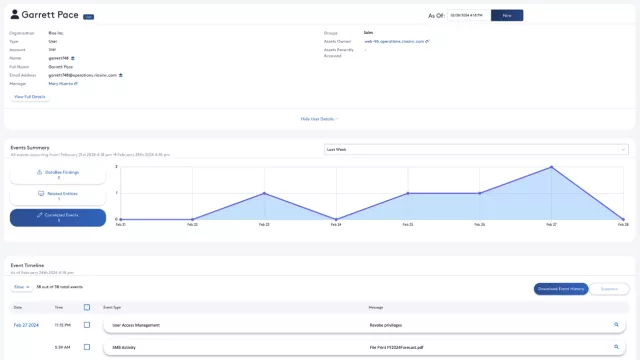Viewport: 640px width, 360px height.
Task: Click the Events Summary heading
Action: 30,148
